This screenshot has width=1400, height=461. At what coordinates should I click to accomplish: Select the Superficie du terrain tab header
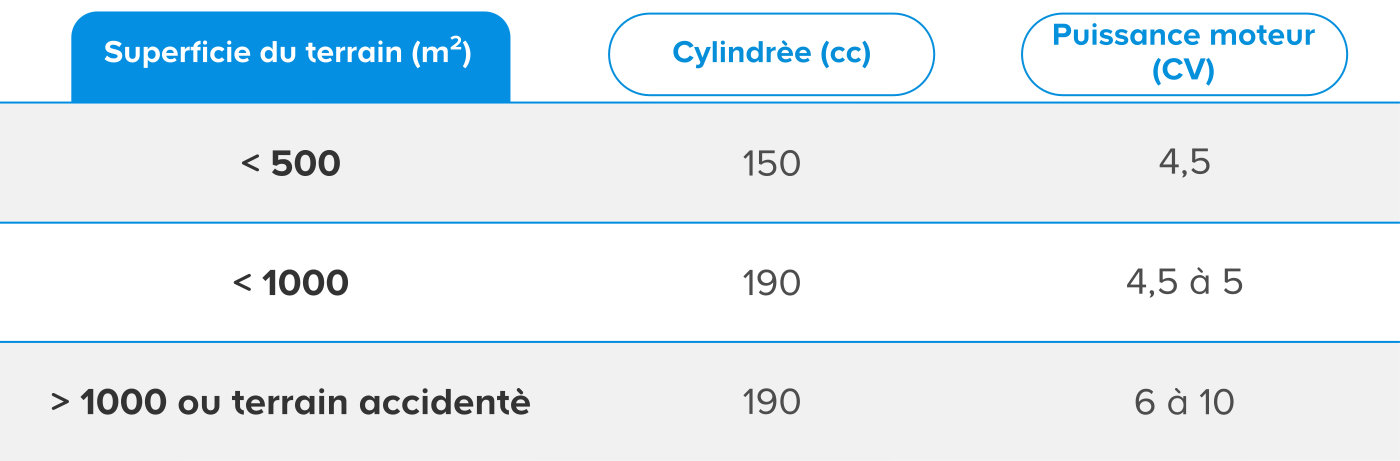click(x=290, y=56)
